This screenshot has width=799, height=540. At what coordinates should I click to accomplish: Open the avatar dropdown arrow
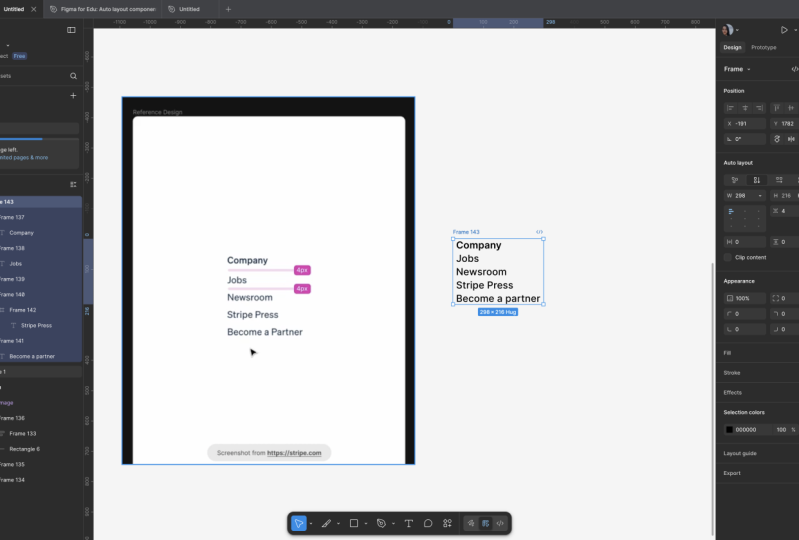(737, 30)
